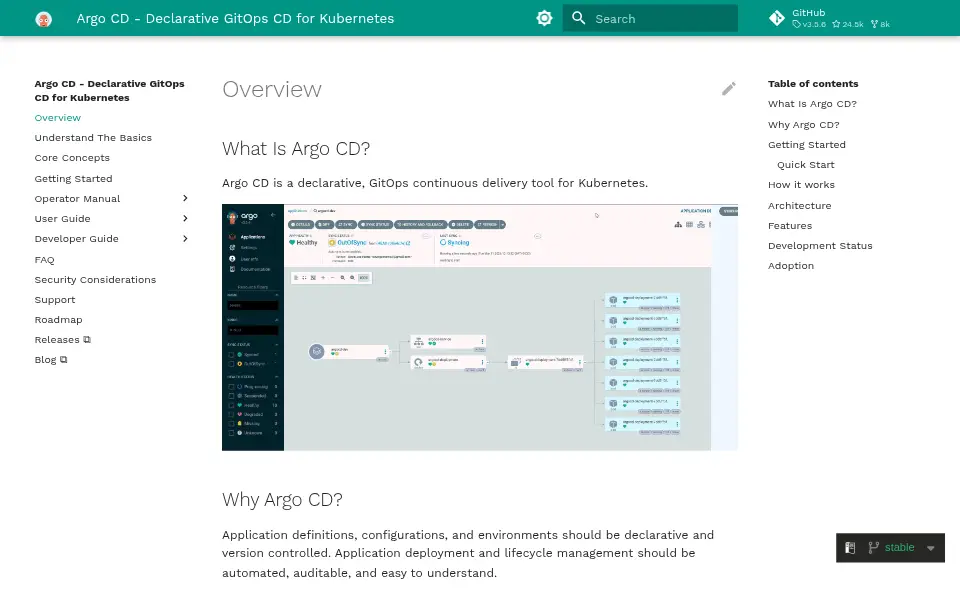Click the Argo CD UI screenshot image
Image resolution: width=960 pixels, height=600 pixels.
point(479,328)
